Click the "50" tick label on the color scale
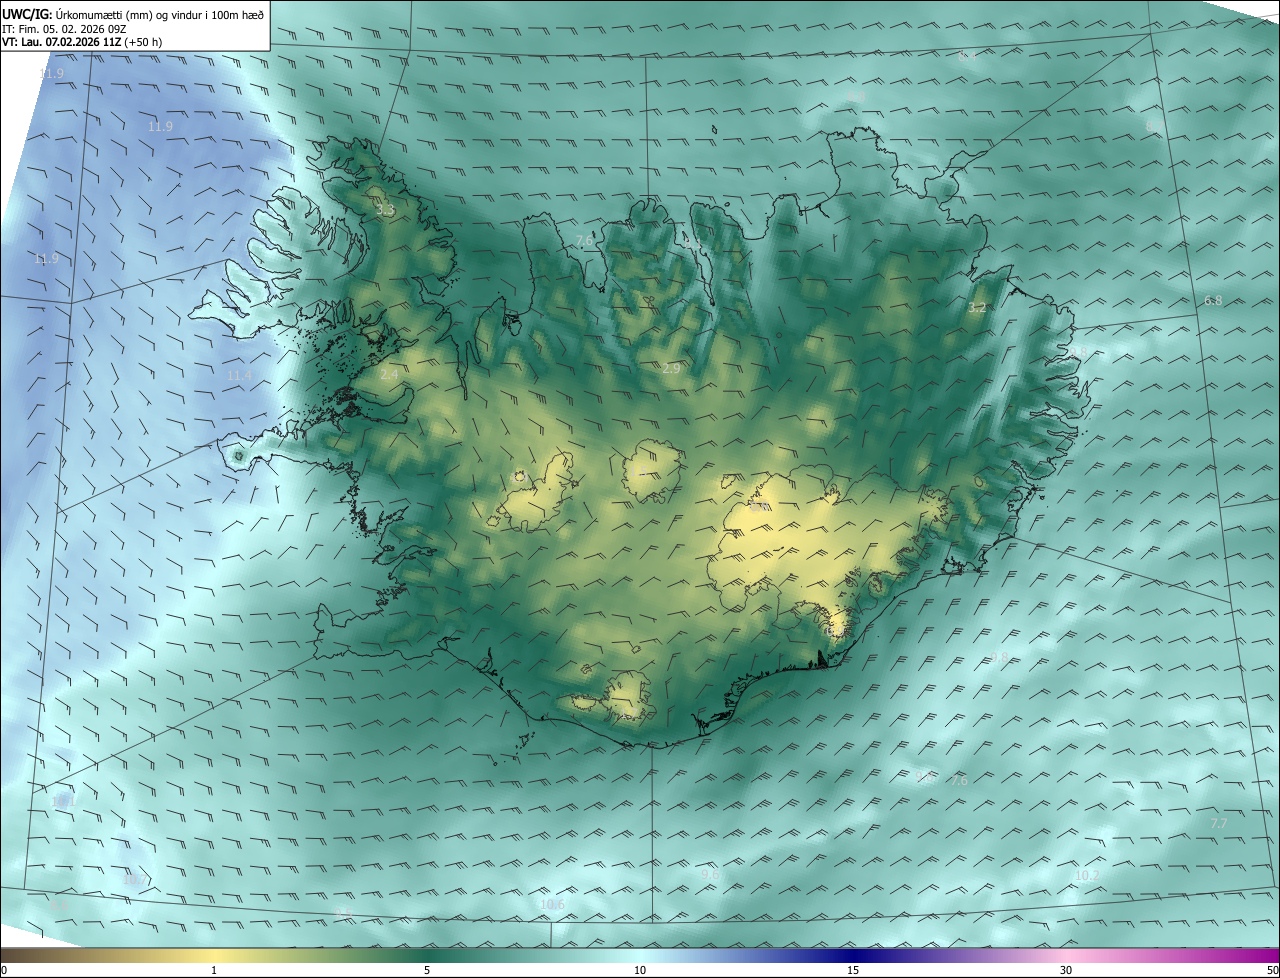This screenshot has height=978, width=1280. (1272, 970)
